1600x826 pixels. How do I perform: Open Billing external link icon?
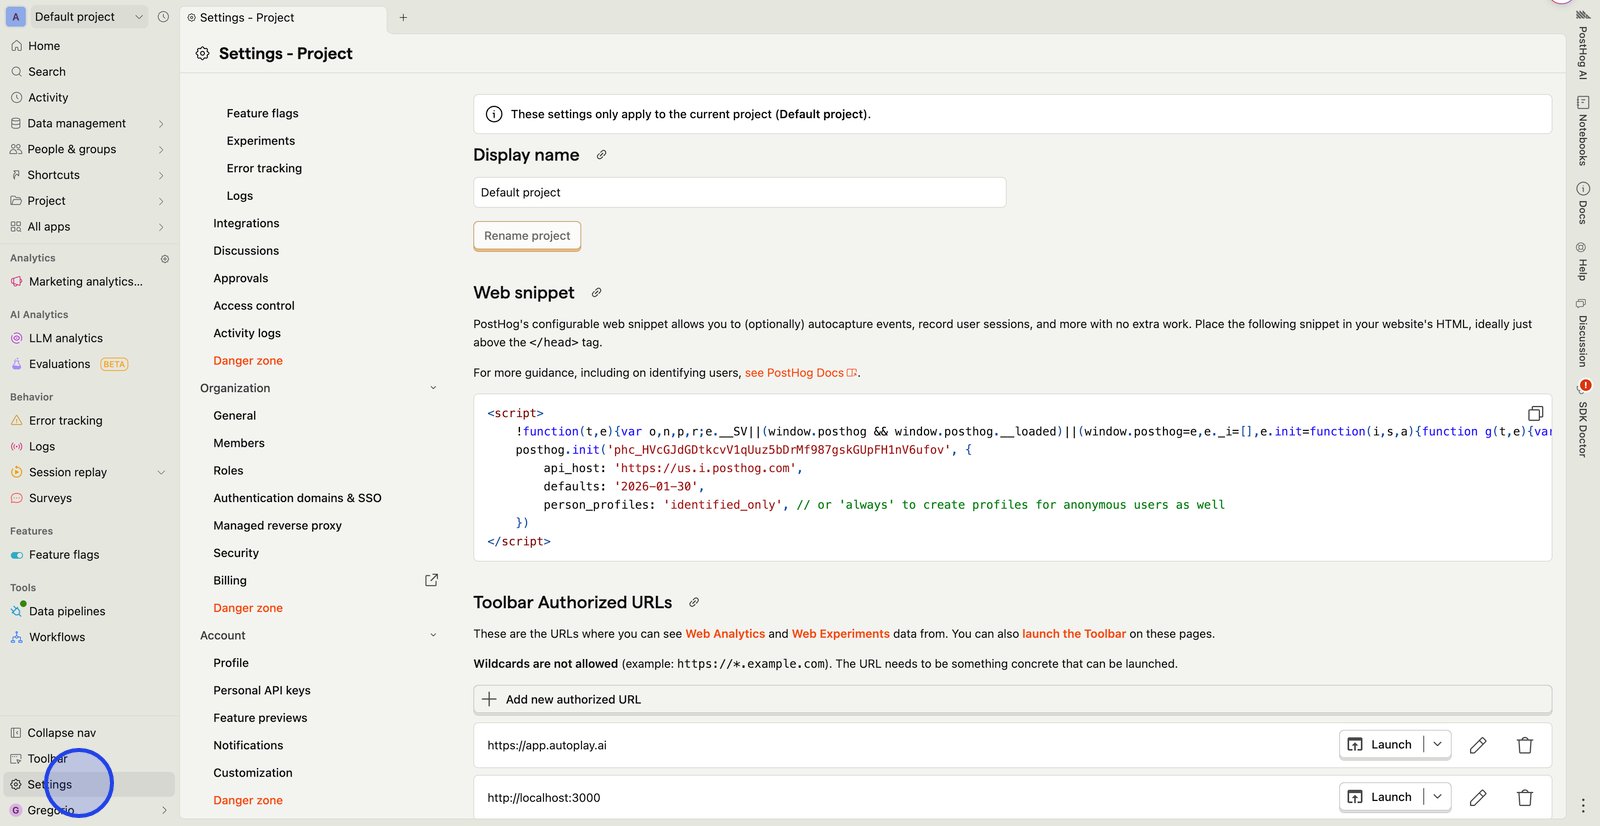[x=431, y=580]
